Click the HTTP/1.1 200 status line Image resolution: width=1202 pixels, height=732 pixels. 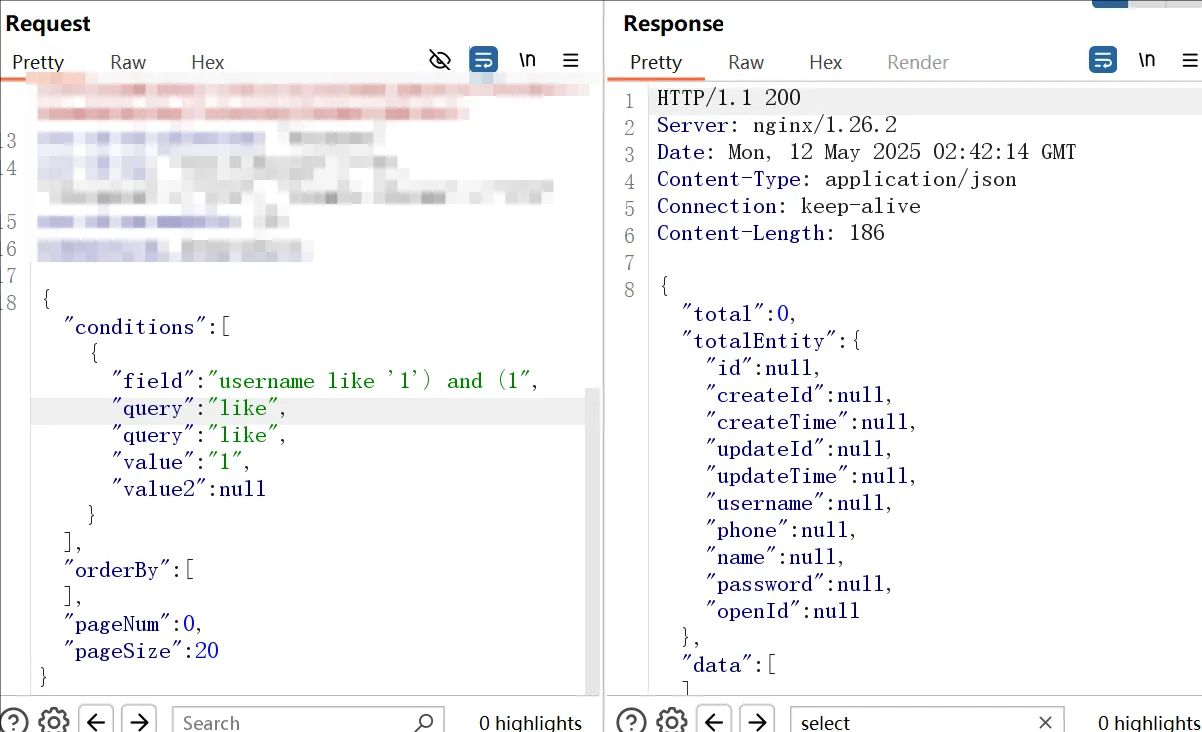coord(729,98)
